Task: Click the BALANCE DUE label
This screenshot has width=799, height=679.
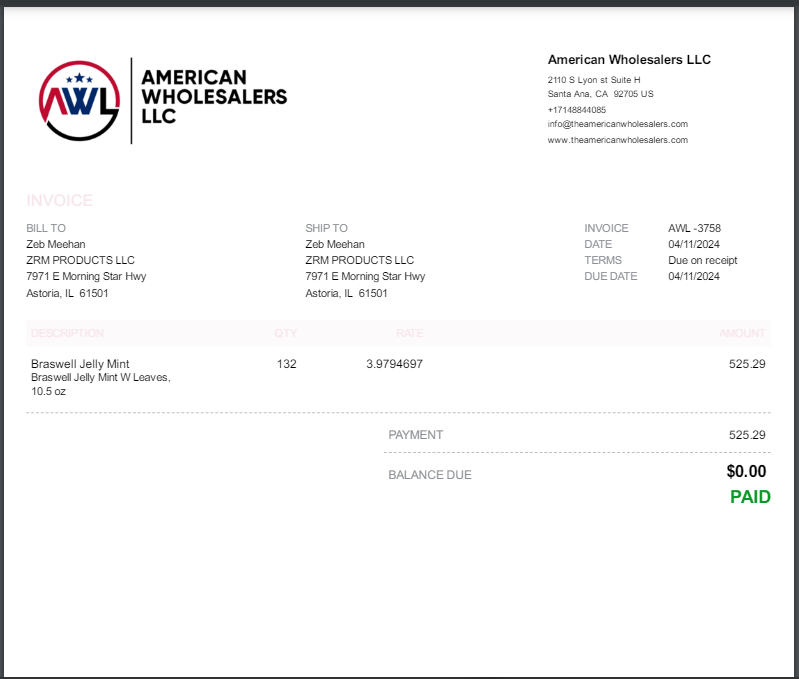Action: coord(430,475)
